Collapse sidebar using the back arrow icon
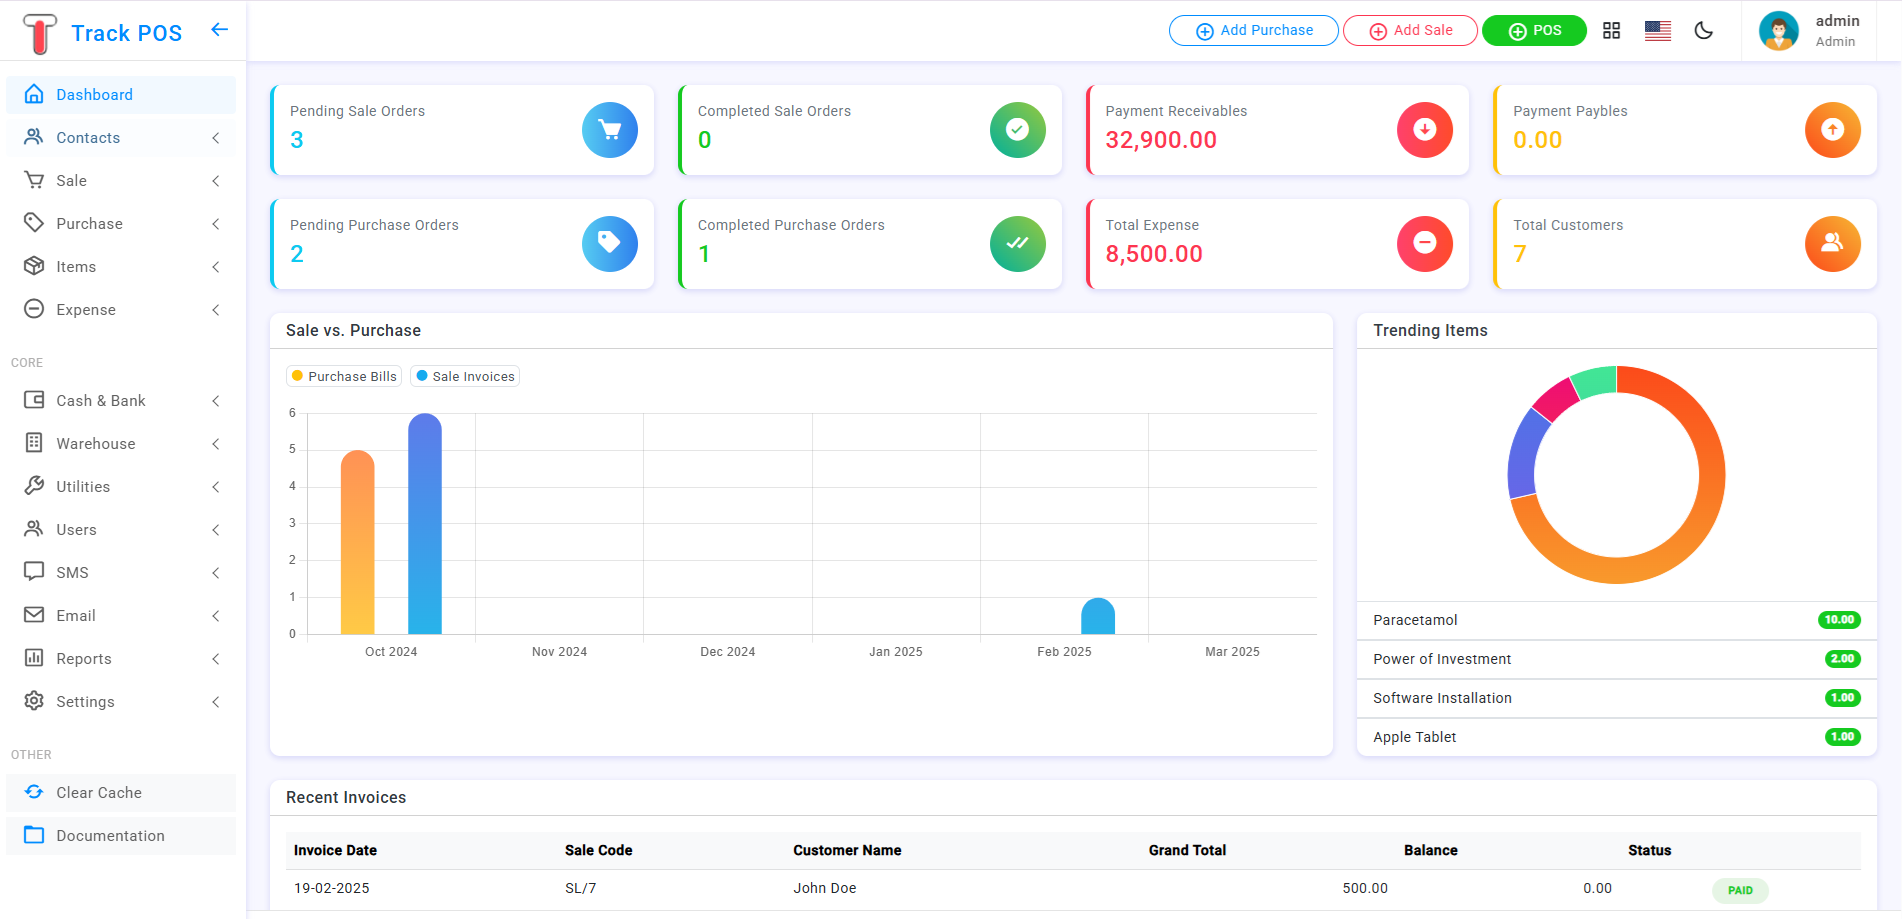1902x919 pixels. 219,30
